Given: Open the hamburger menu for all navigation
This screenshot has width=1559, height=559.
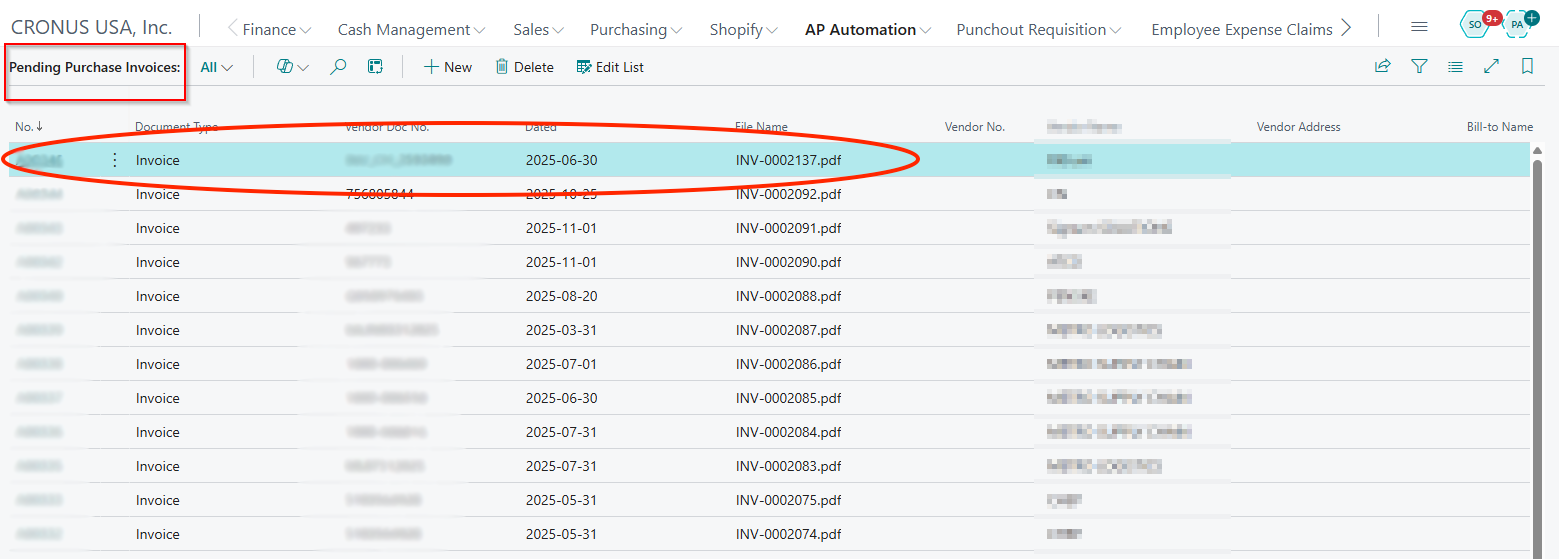Looking at the screenshot, I should tap(1419, 27).
